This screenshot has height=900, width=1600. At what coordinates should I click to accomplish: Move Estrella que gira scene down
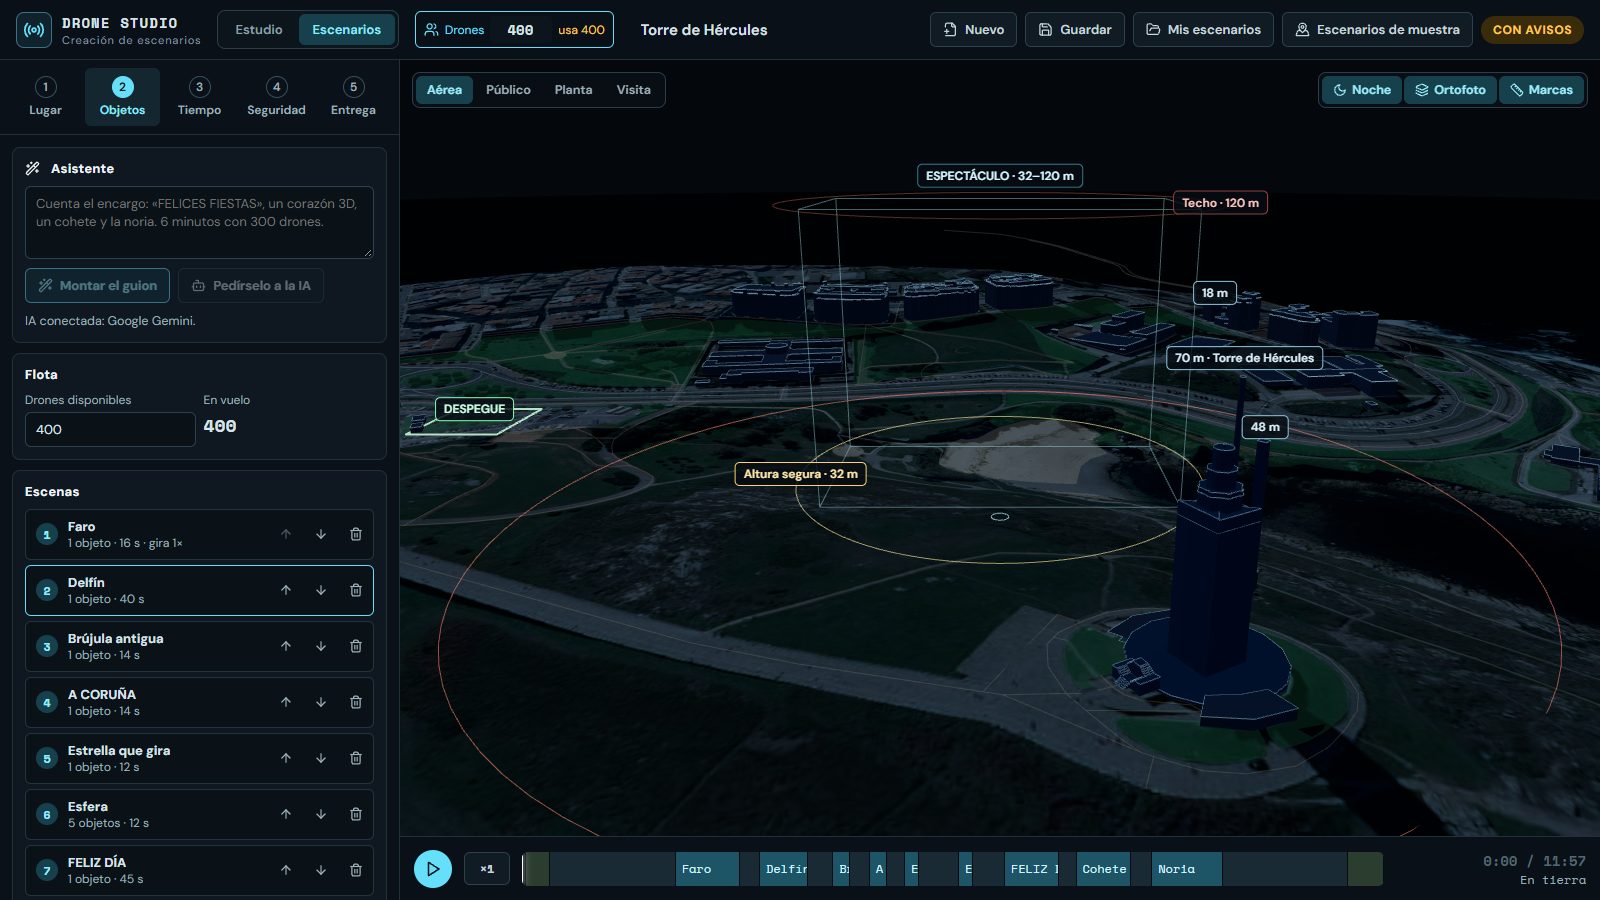point(321,758)
